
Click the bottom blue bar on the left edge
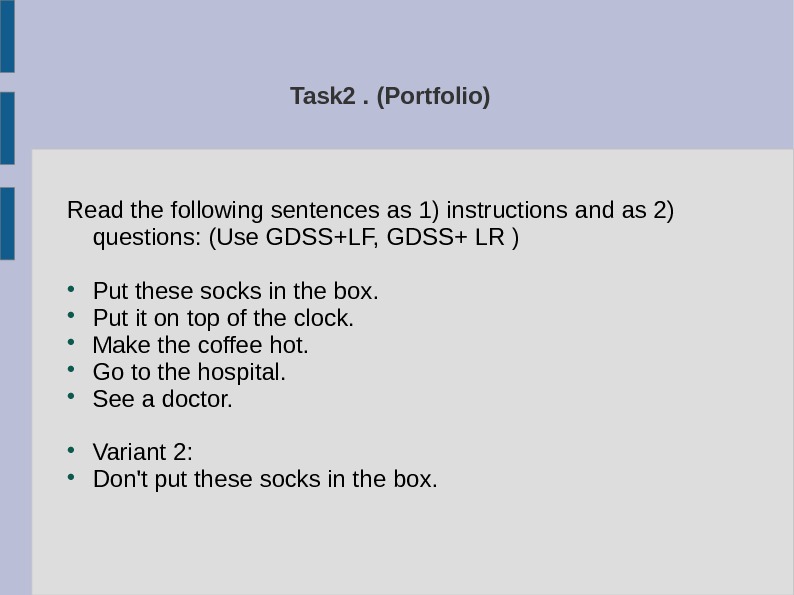7,223
